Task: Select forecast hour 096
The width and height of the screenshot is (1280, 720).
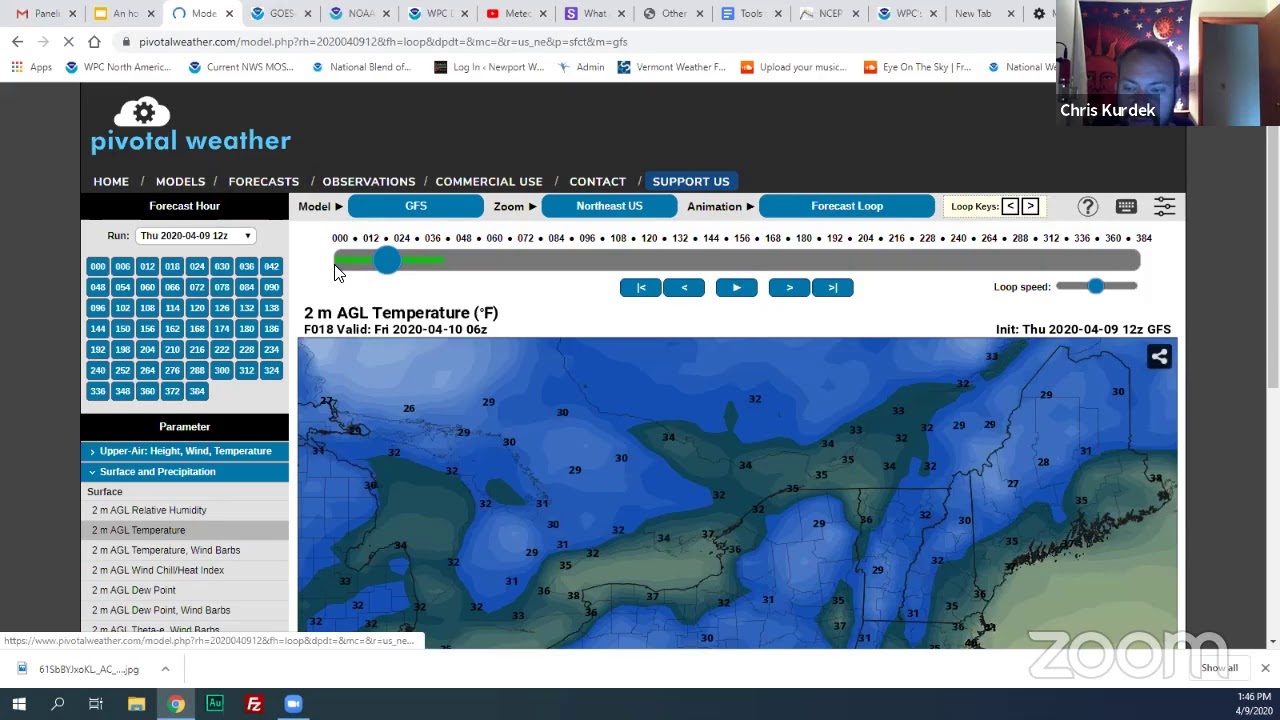Action: pos(98,308)
